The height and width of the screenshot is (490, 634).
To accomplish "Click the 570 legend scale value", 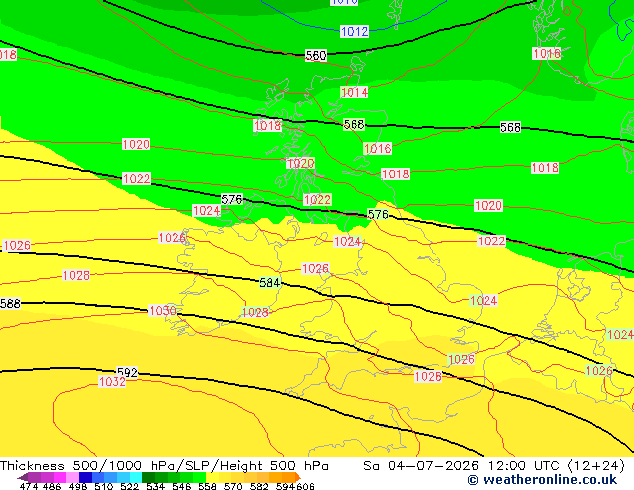I will coord(233,486).
